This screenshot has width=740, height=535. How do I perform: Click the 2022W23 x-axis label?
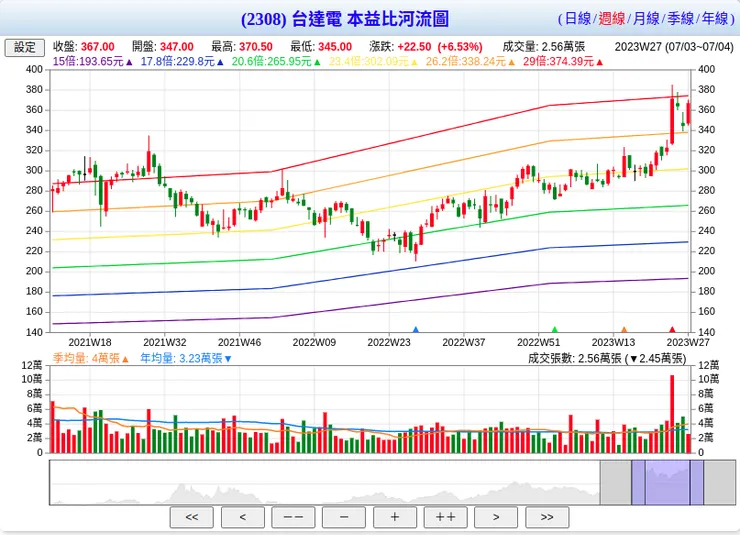pyautogui.click(x=389, y=343)
